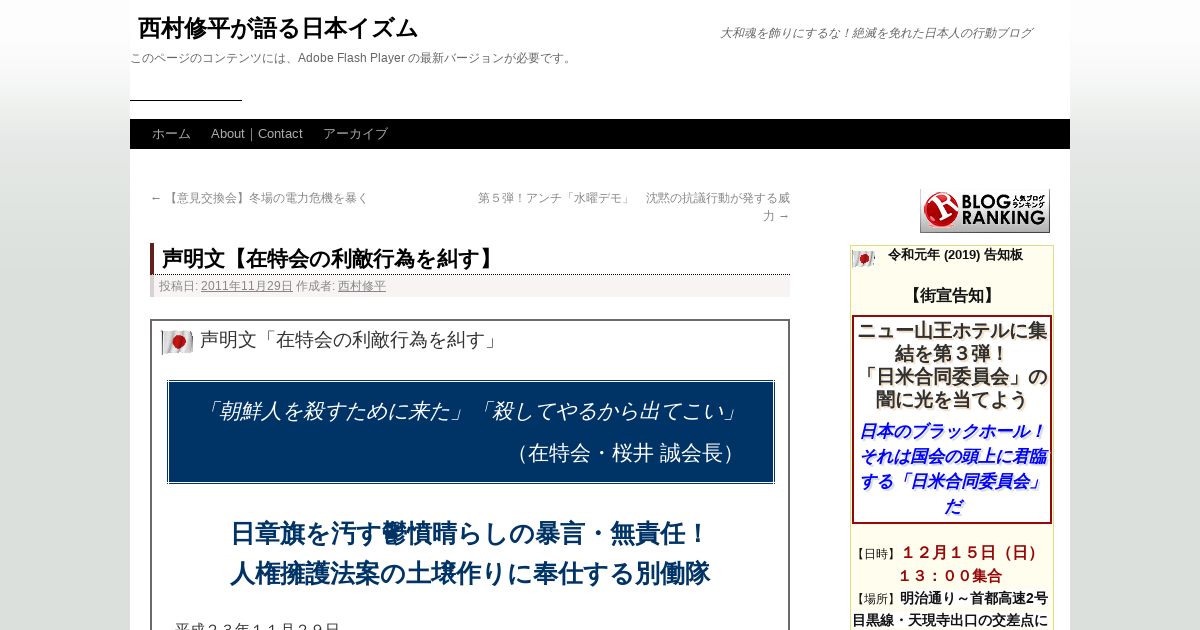This screenshot has width=1200, height=630.
Task: Click the Japanese flag icon beside 声明文
Action: click(x=177, y=342)
